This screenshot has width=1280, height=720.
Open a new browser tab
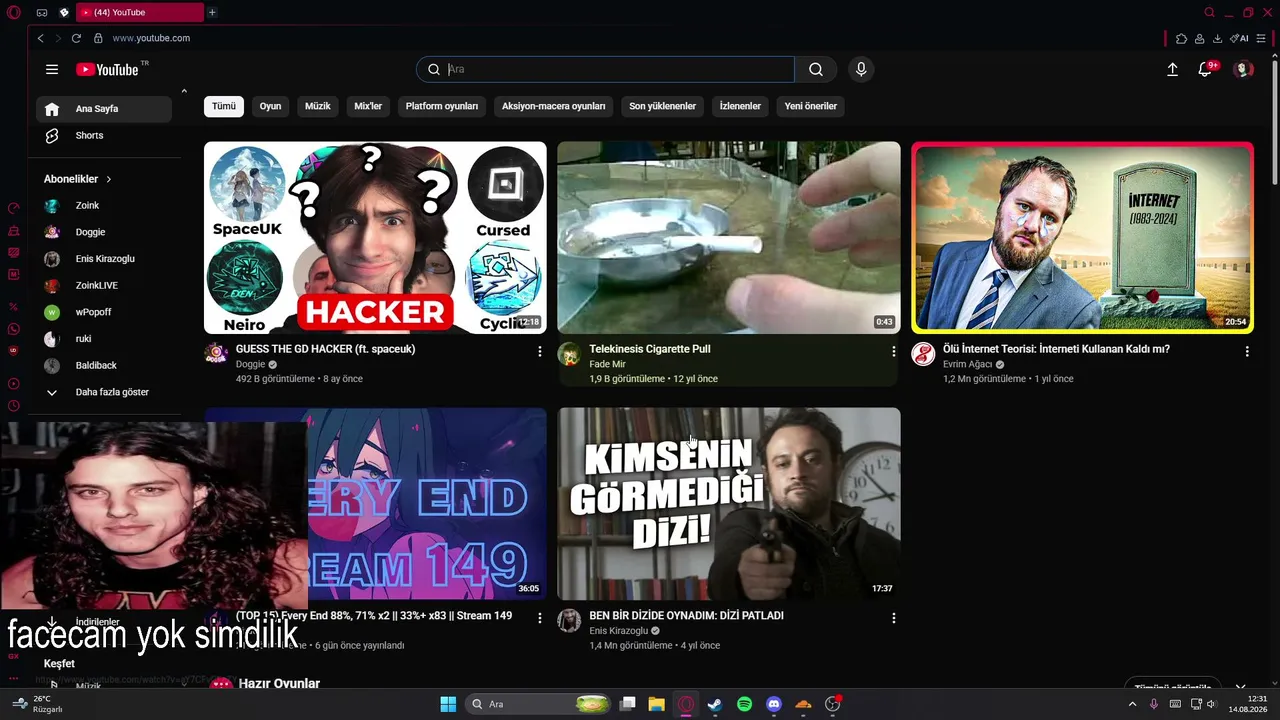pos(212,12)
